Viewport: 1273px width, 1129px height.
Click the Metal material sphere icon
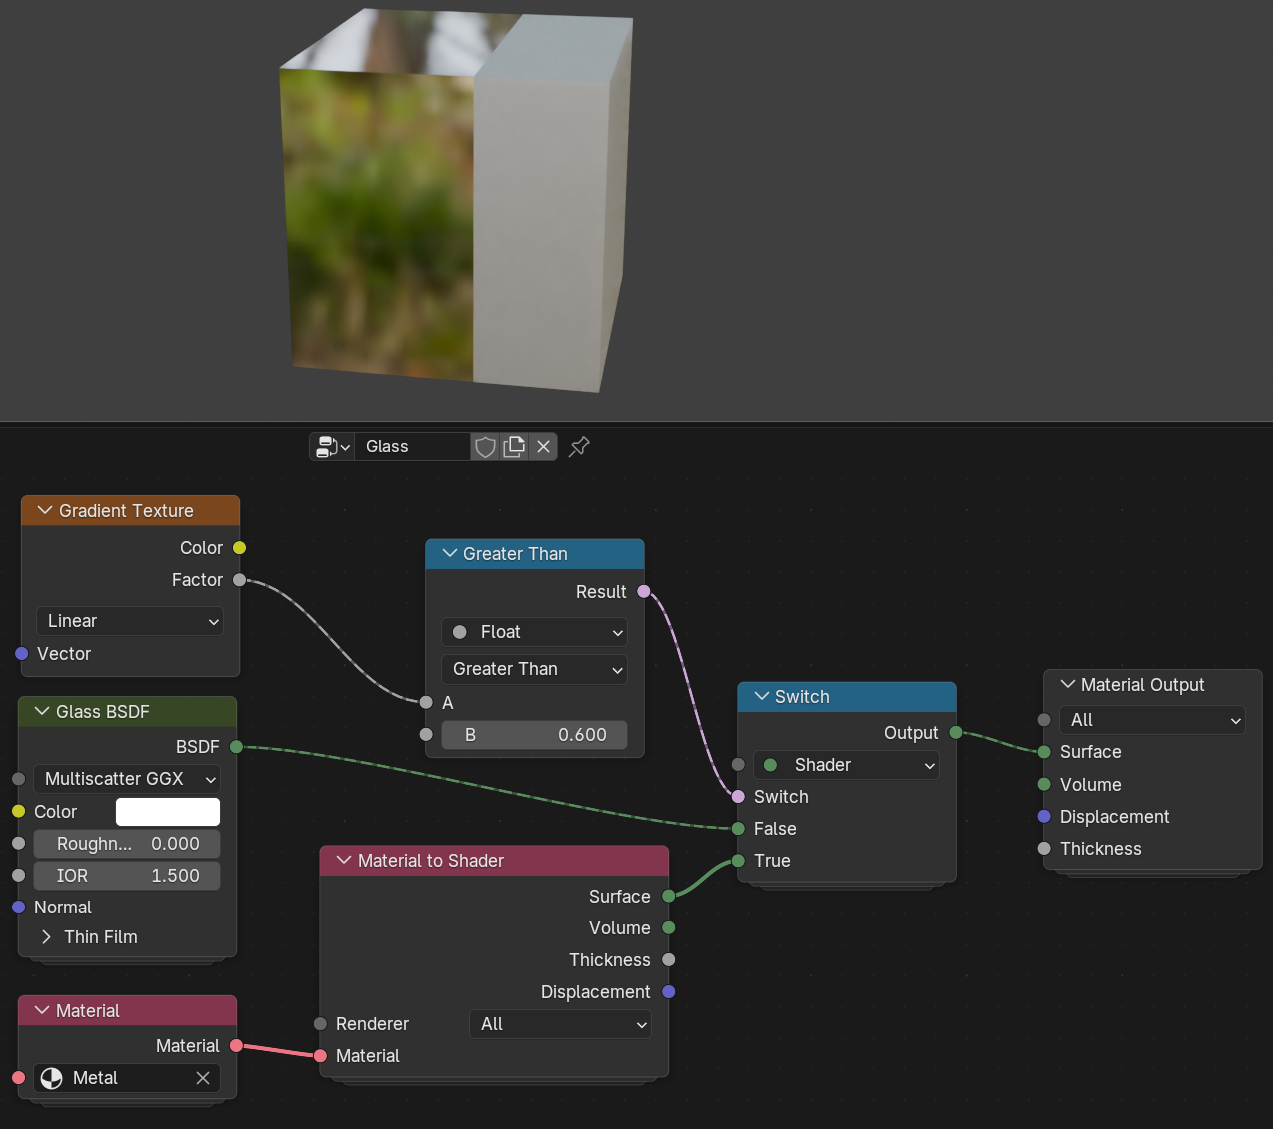click(x=52, y=1078)
